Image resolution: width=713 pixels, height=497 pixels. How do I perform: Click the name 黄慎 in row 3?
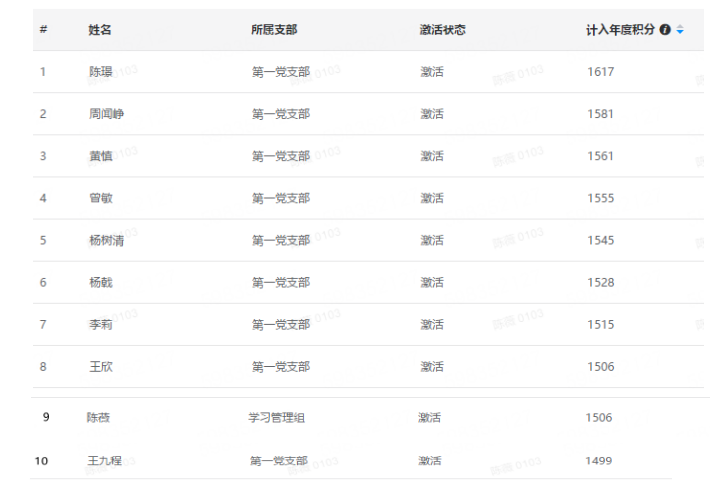[101, 156]
